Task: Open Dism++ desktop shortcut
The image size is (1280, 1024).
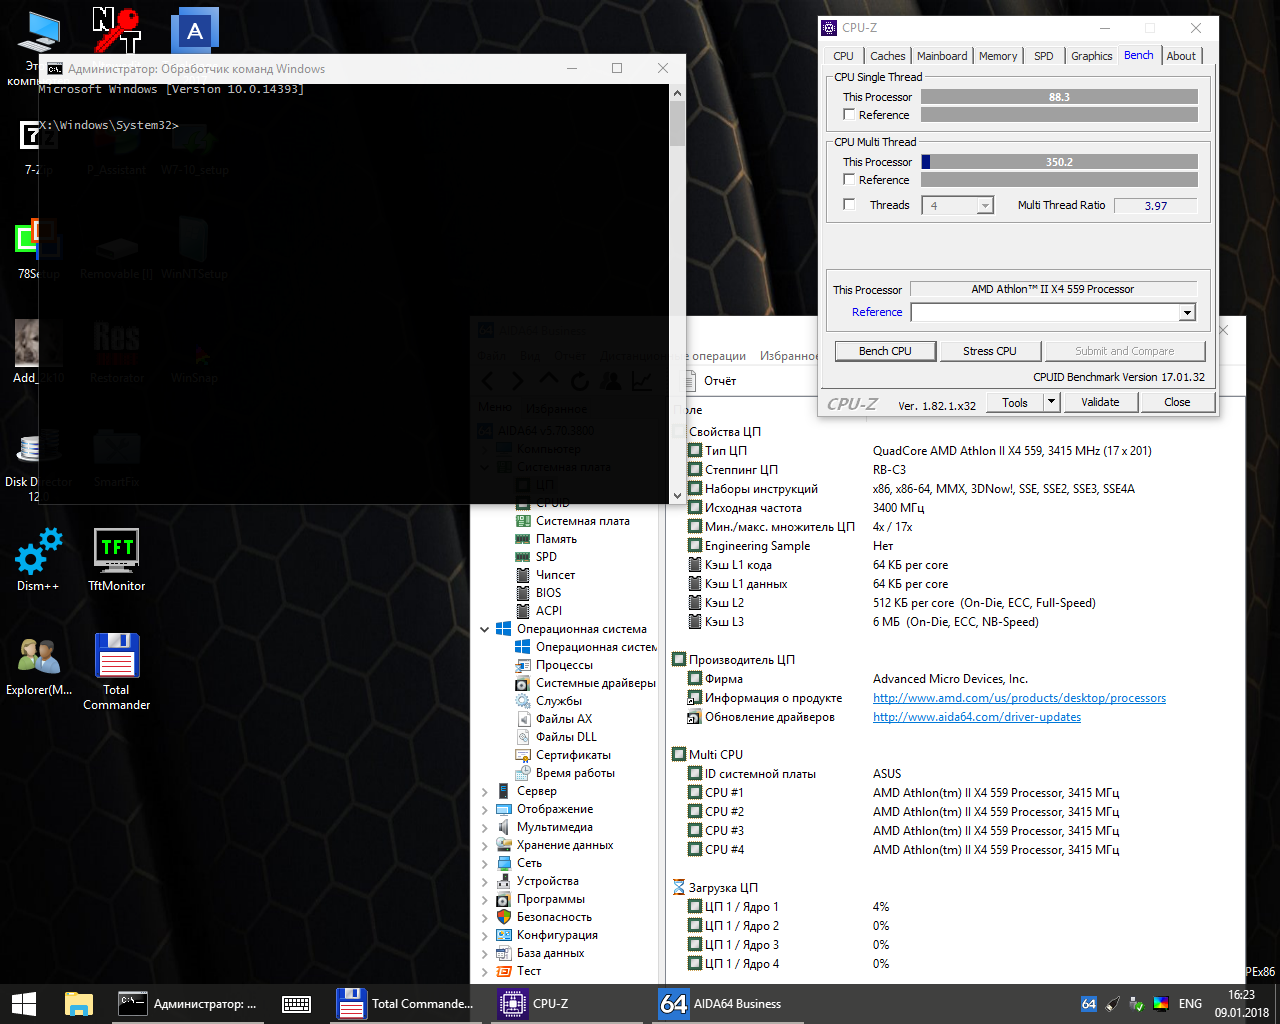Action: coord(38,560)
